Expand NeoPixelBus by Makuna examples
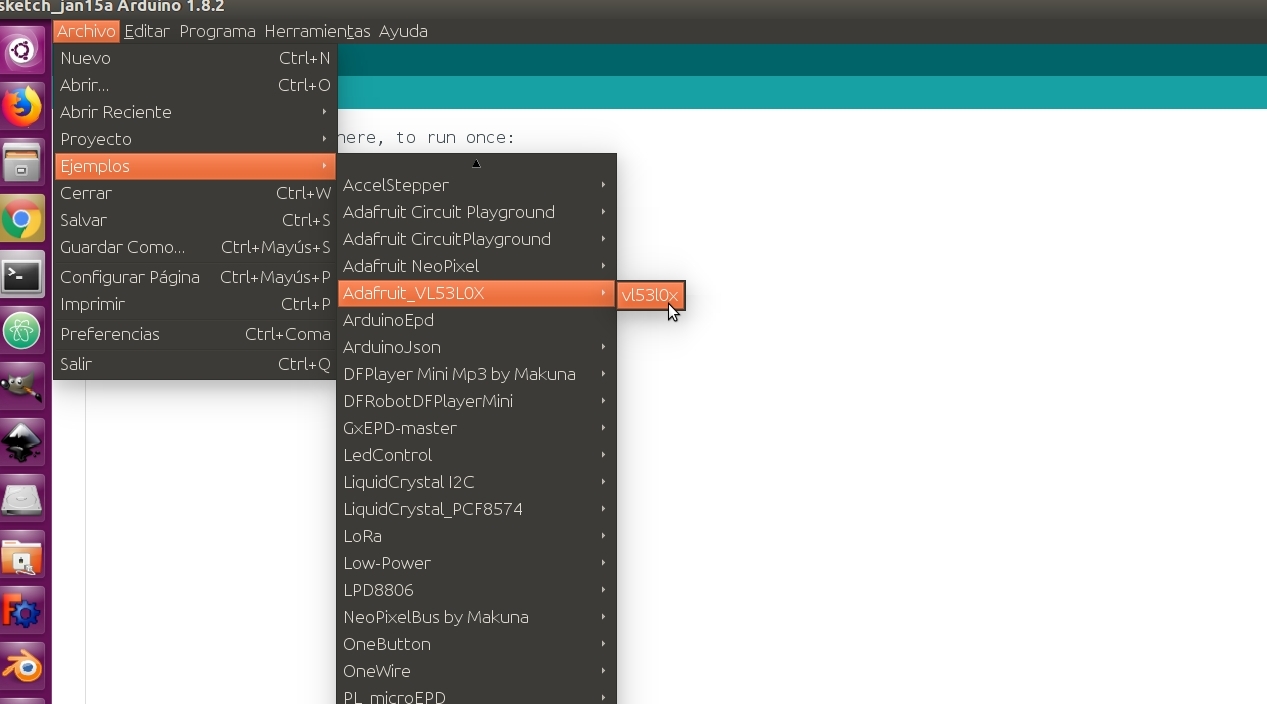 (476, 617)
